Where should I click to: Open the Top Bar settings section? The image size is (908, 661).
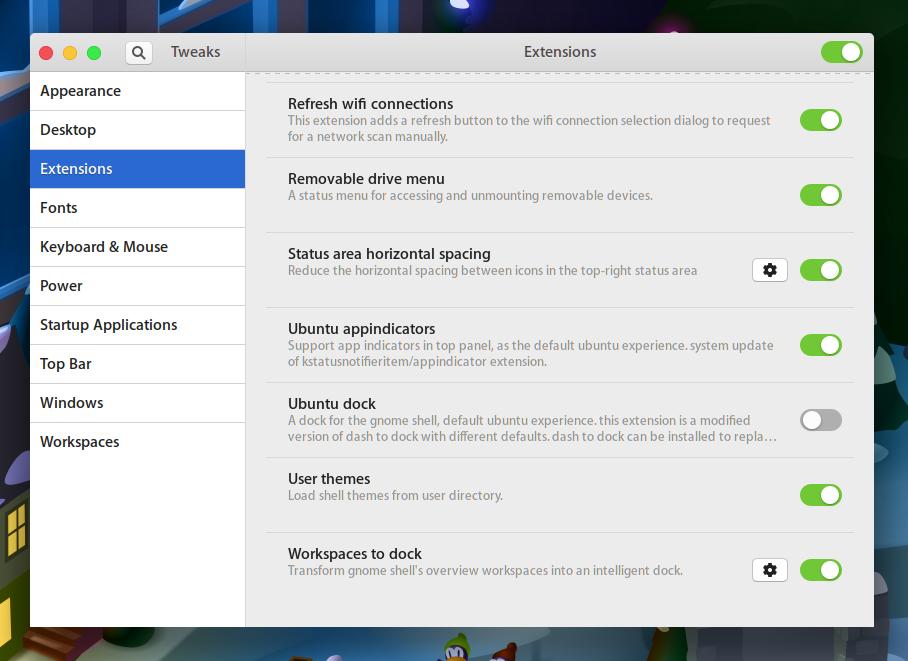point(66,364)
